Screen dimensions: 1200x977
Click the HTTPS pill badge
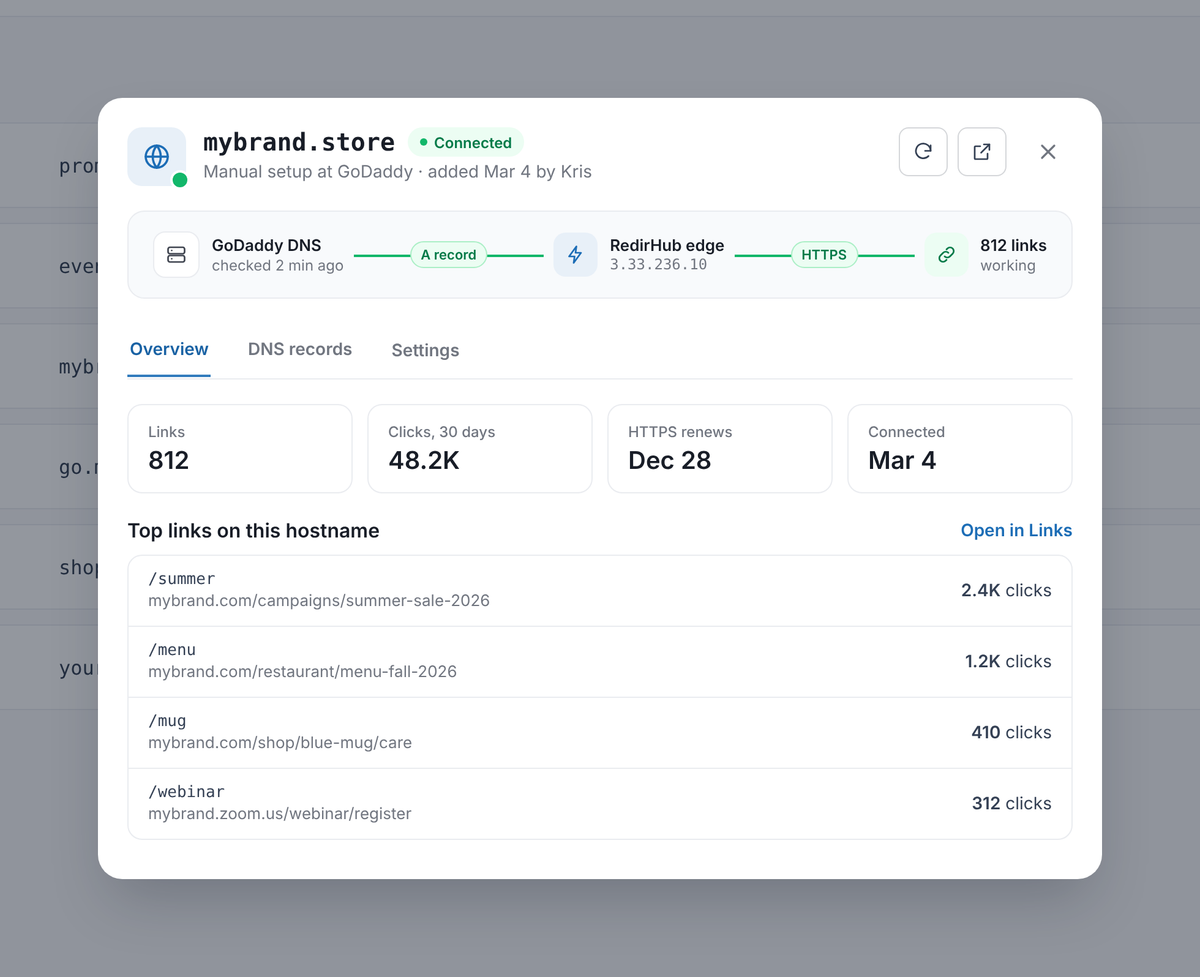point(824,255)
